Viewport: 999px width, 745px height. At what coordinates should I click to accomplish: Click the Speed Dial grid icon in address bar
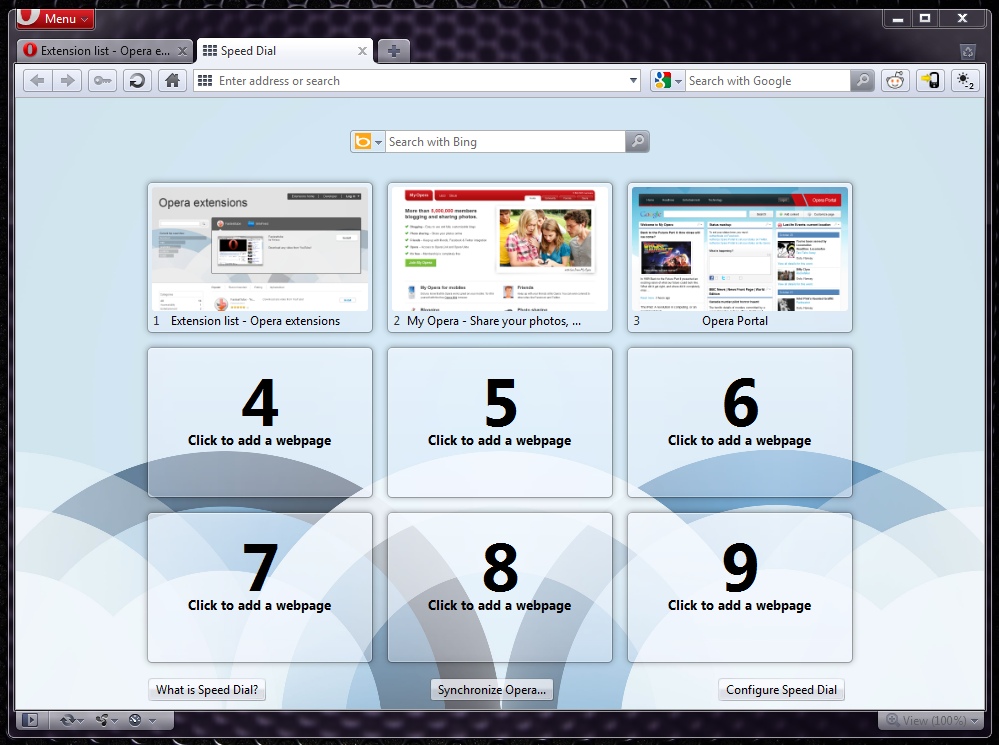pyautogui.click(x=205, y=81)
